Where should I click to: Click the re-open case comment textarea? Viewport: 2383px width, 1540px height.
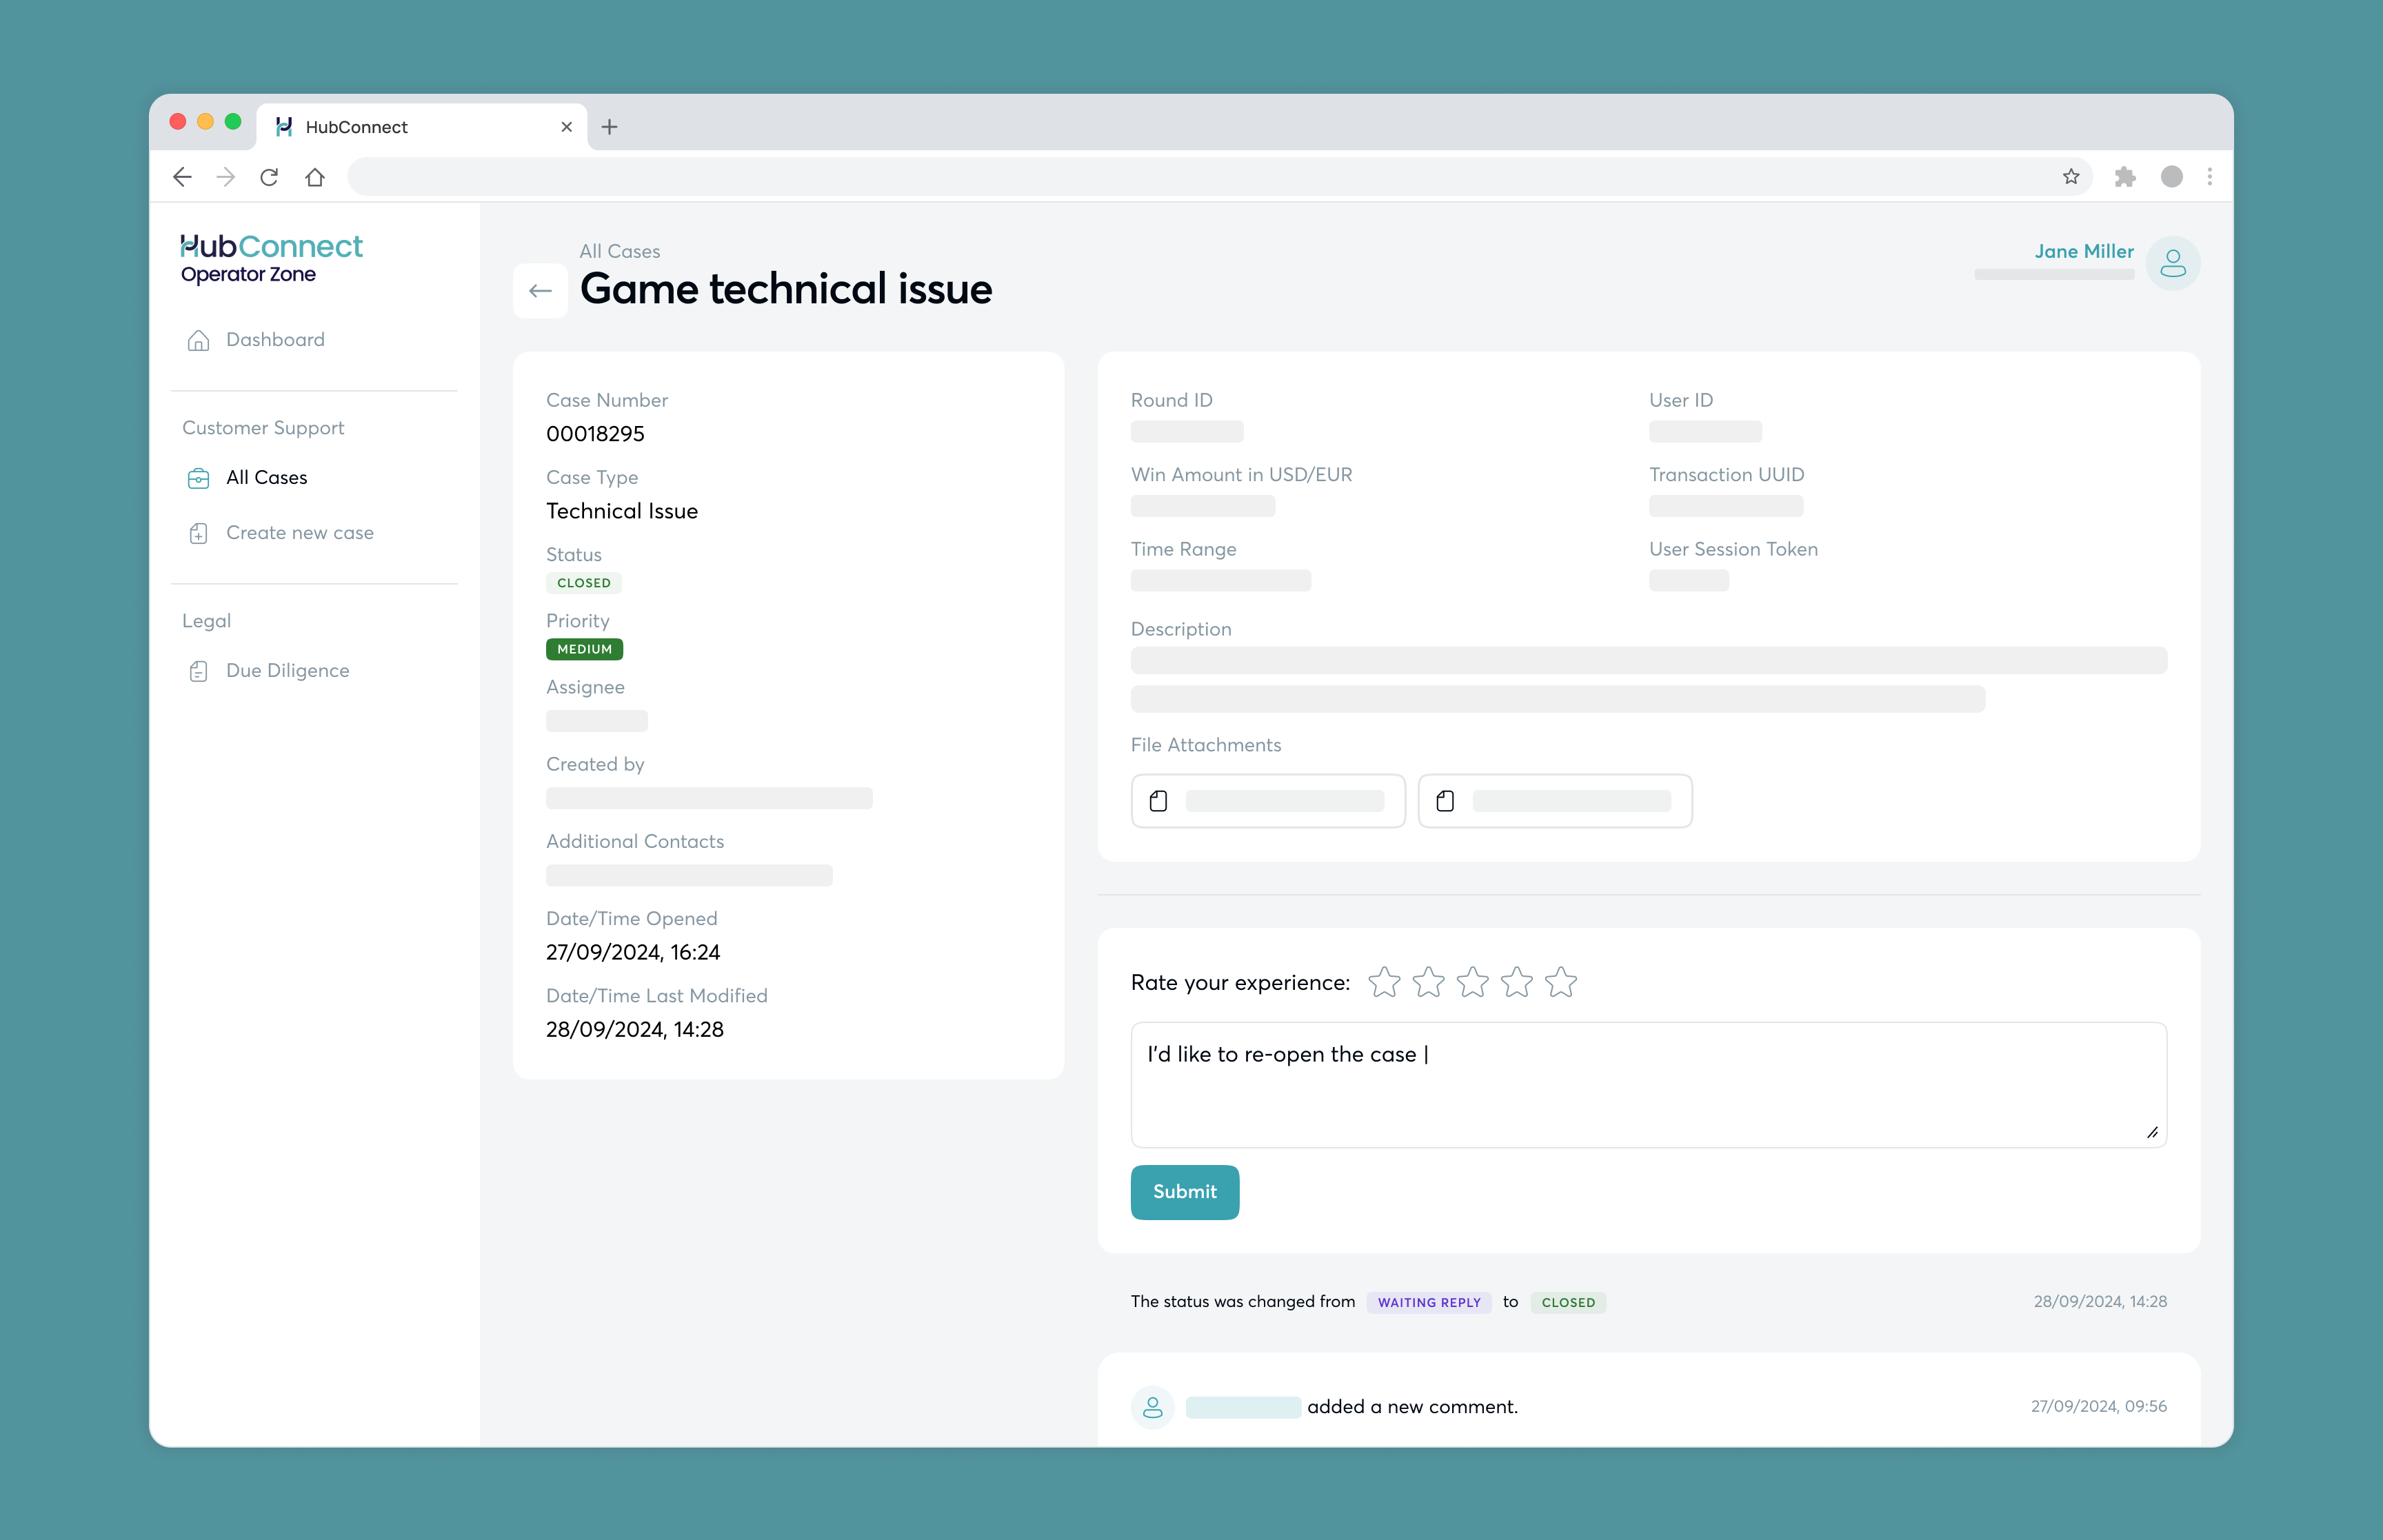(1648, 1085)
